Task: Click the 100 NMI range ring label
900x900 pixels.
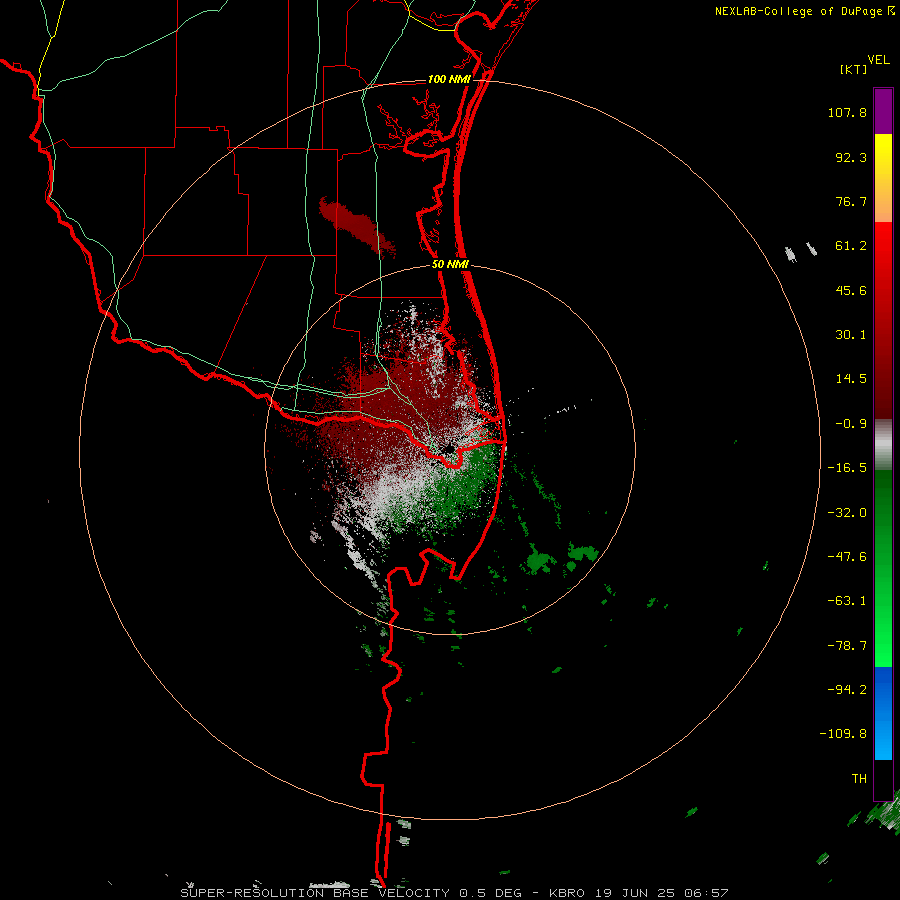Action: (449, 79)
